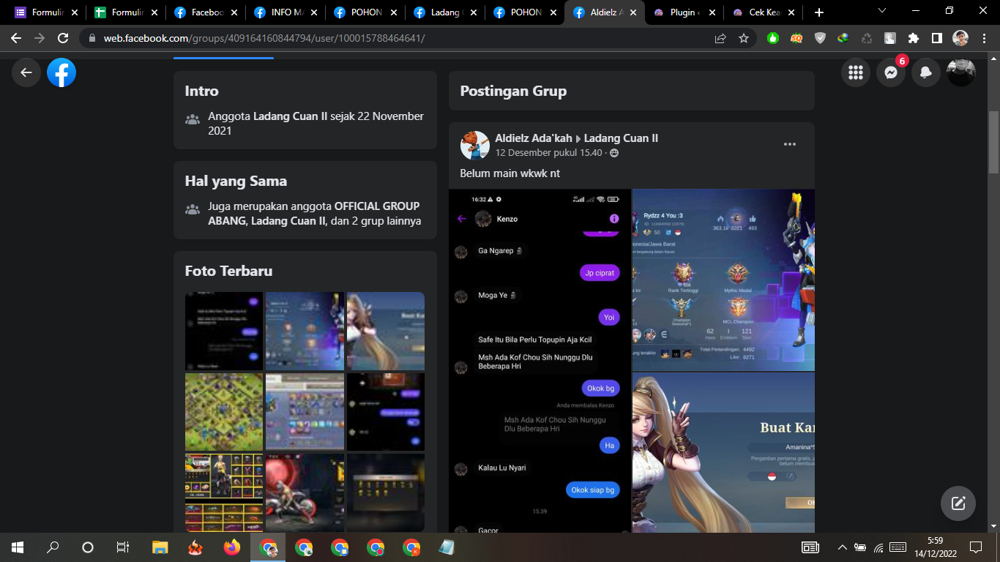This screenshot has height=562, width=1000.
Task: Open Windows taskbar search
Action: pyautogui.click(x=53, y=547)
